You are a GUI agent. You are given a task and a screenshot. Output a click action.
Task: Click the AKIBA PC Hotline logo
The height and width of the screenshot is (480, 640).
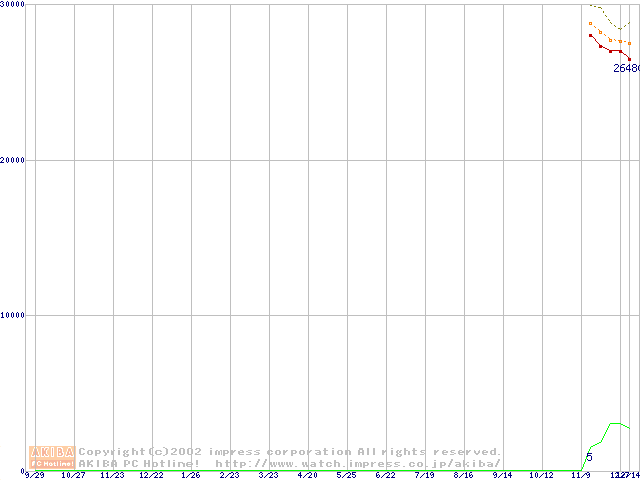tap(52, 457)
